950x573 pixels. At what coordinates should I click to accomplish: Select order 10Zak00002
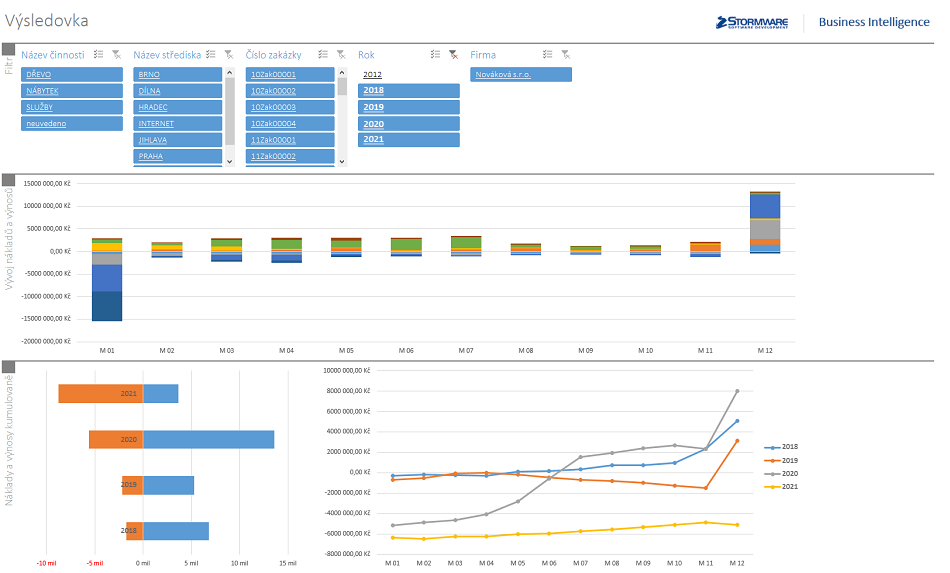[x=290, y=91]
